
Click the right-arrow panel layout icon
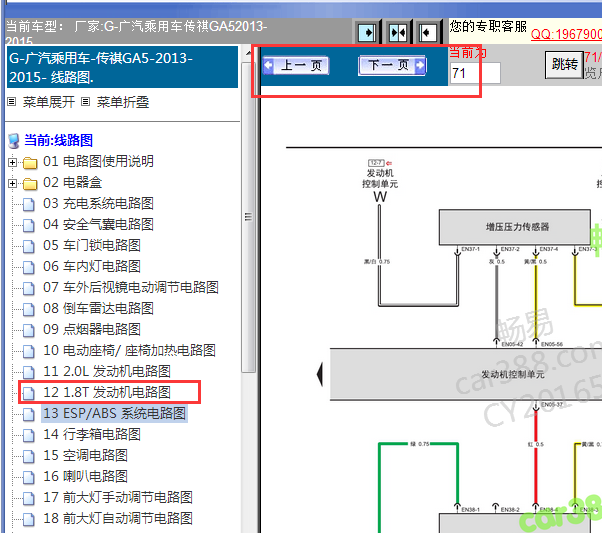367,33
